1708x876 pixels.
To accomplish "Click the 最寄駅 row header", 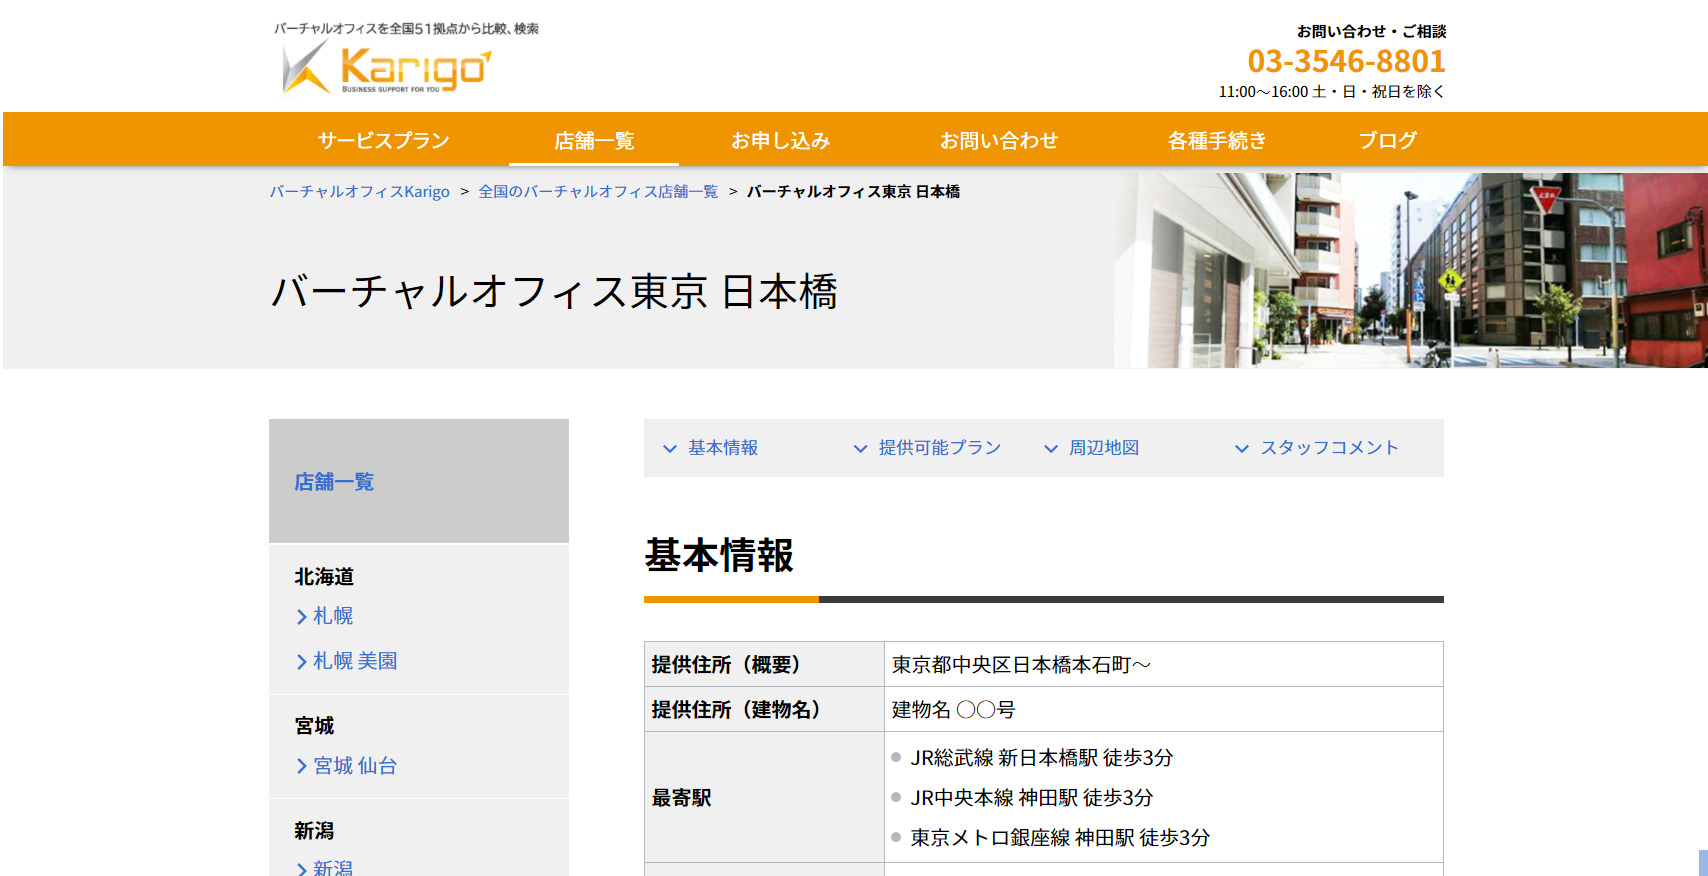I will 764,797.
